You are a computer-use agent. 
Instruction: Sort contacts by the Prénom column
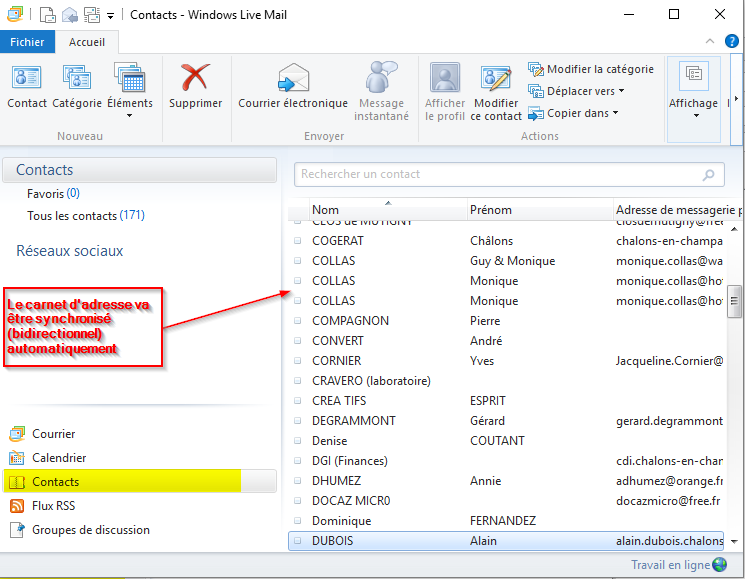(540, 209)
